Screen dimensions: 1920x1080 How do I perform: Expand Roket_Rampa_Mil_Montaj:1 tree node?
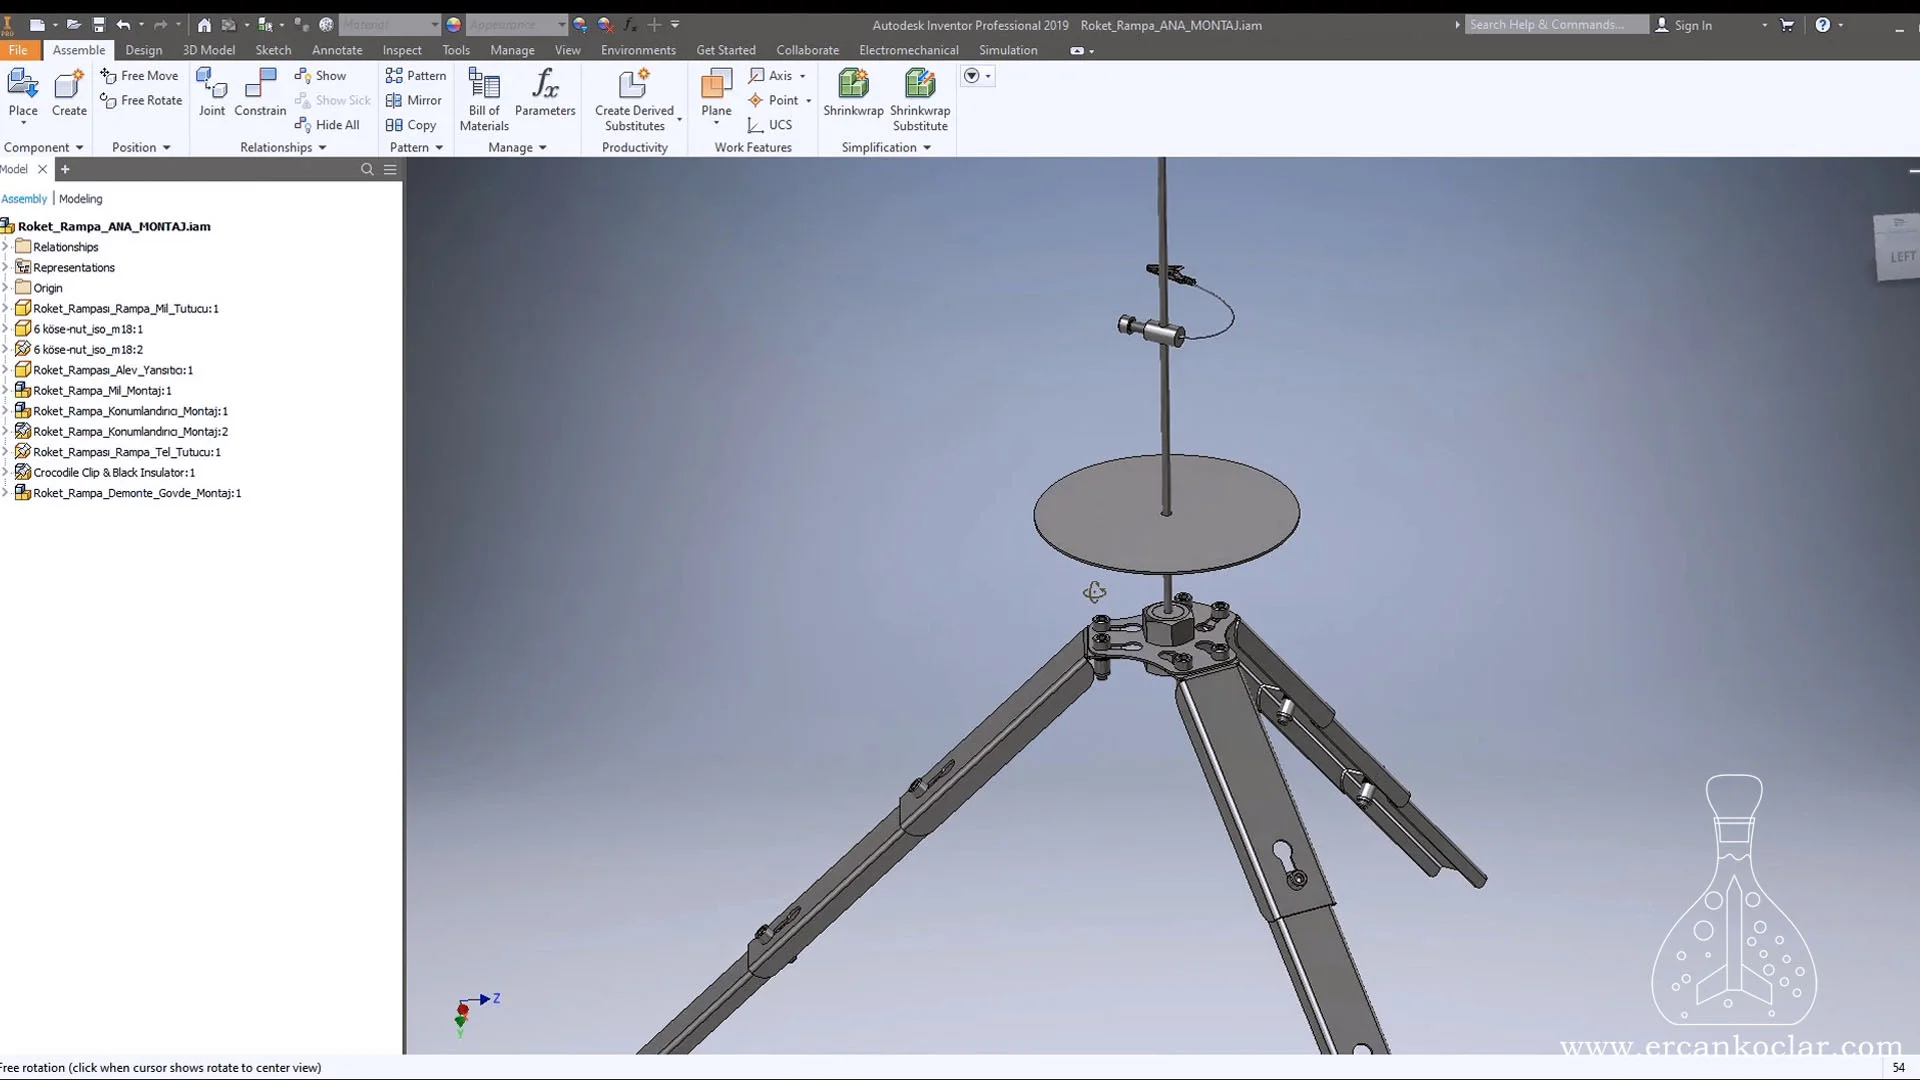coord(5,390)
